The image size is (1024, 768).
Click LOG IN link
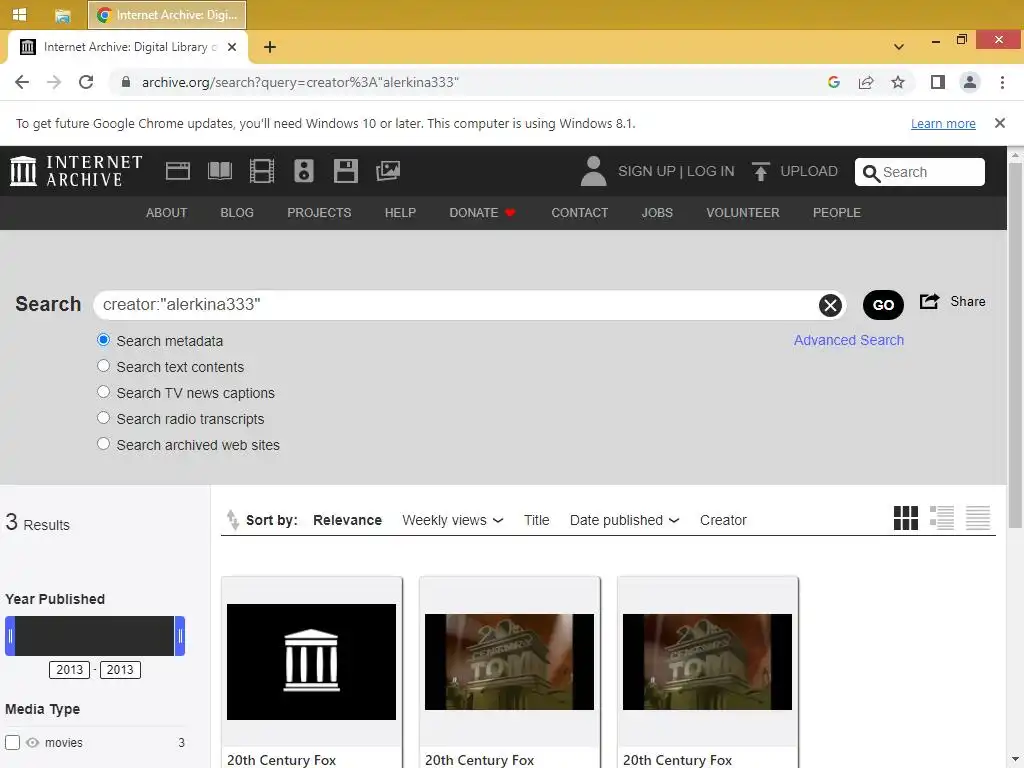coord(711,171)
